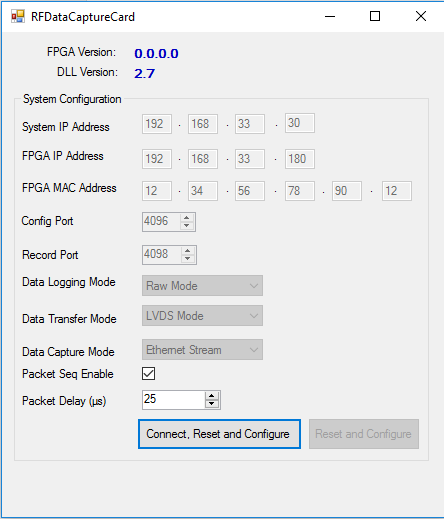Click Connect, Reset and Configure button
The height and width of the screenshot is (519, 444).
click(x=219, y=434)
